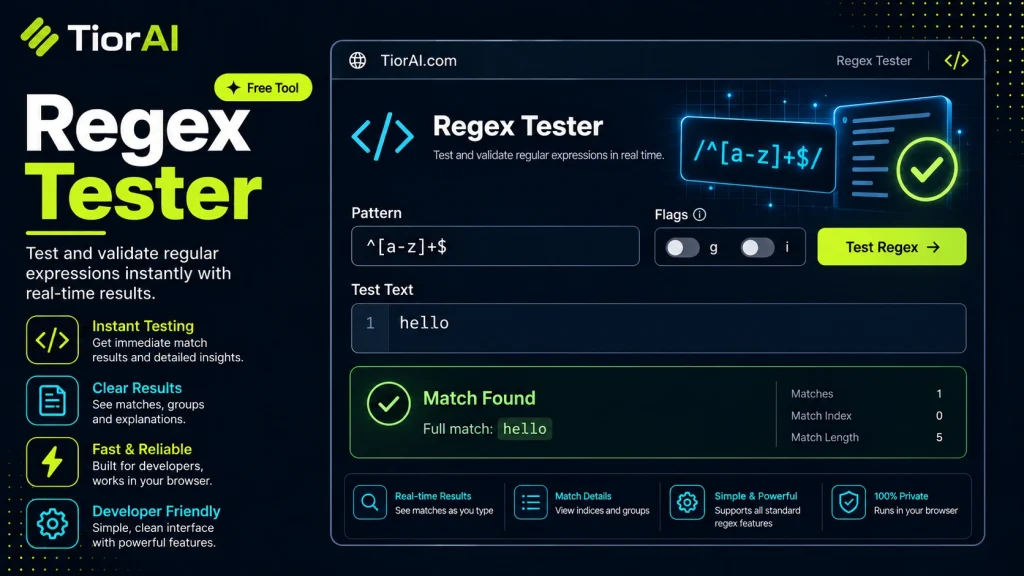The width and height of the screenshot is (1024, 576).
Task: Click the large blue code icon beside Regex Tester
Action: [383, 136]
